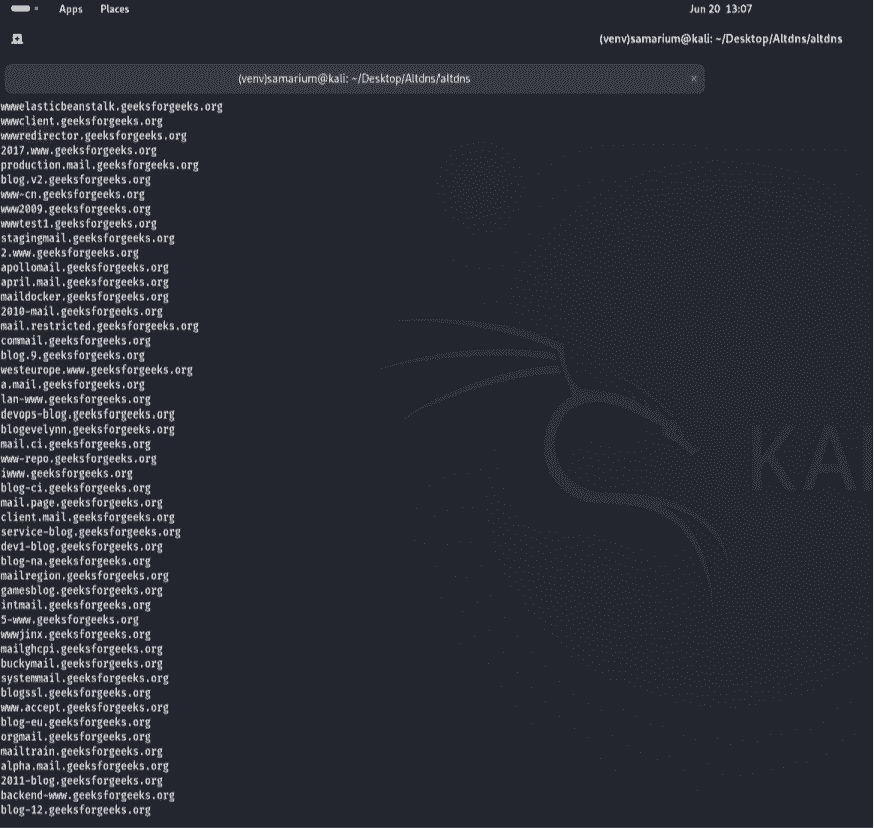Image resolution: width=874 pixels, height=828 pixels.
Task: Click apollomail.geeksforgeeks.org line
Action: click(85, 268)
